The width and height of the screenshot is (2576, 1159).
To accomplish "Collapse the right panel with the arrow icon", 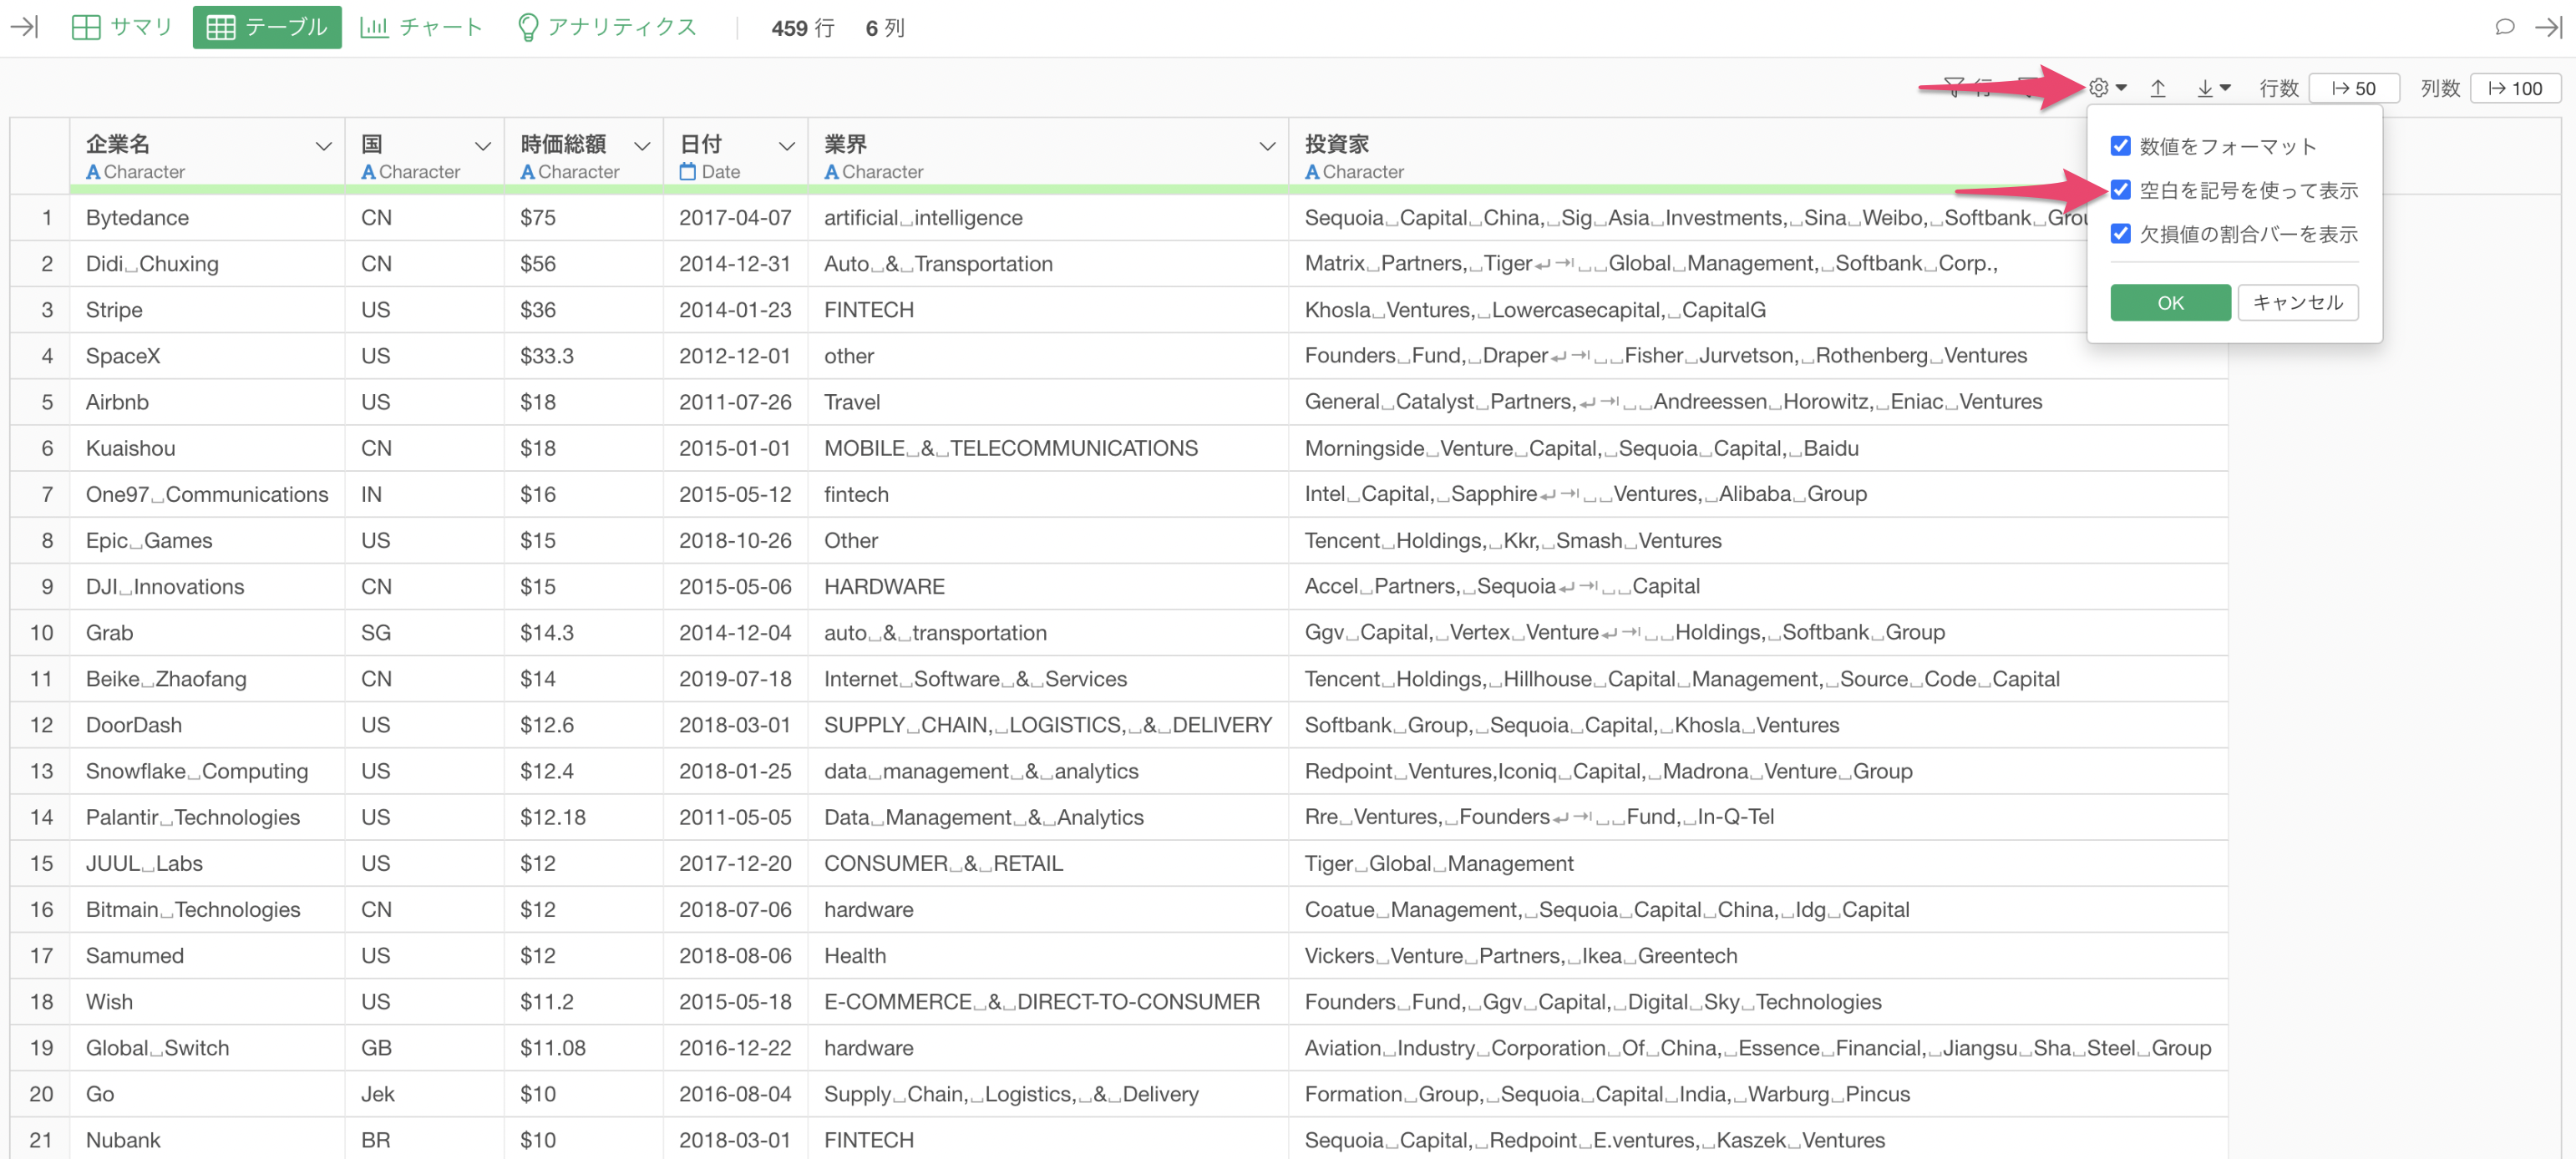I will 2548,27.
